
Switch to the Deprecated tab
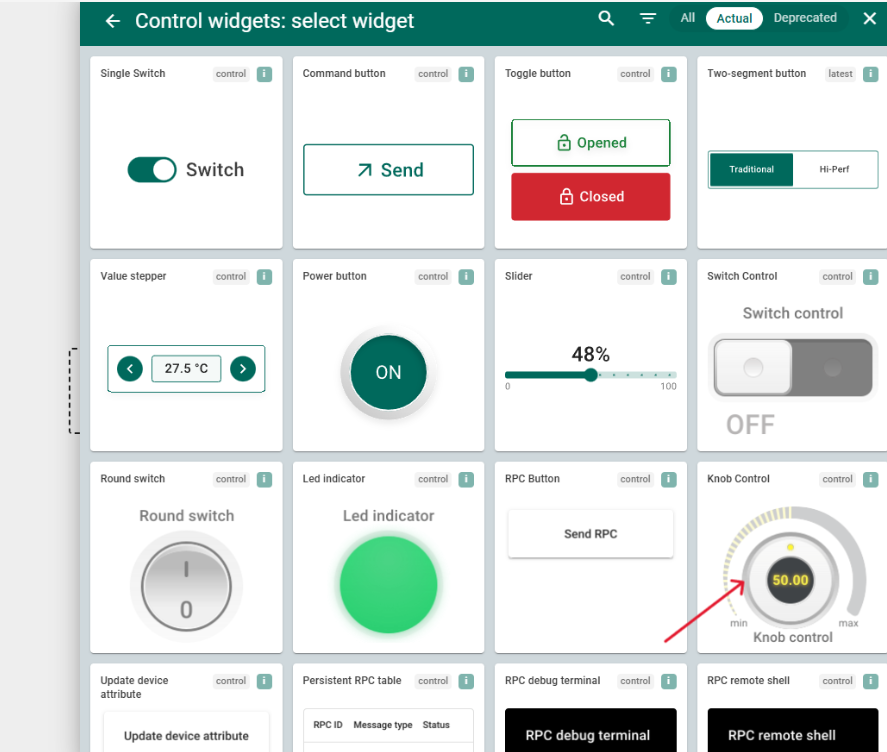tap(805, 18)
